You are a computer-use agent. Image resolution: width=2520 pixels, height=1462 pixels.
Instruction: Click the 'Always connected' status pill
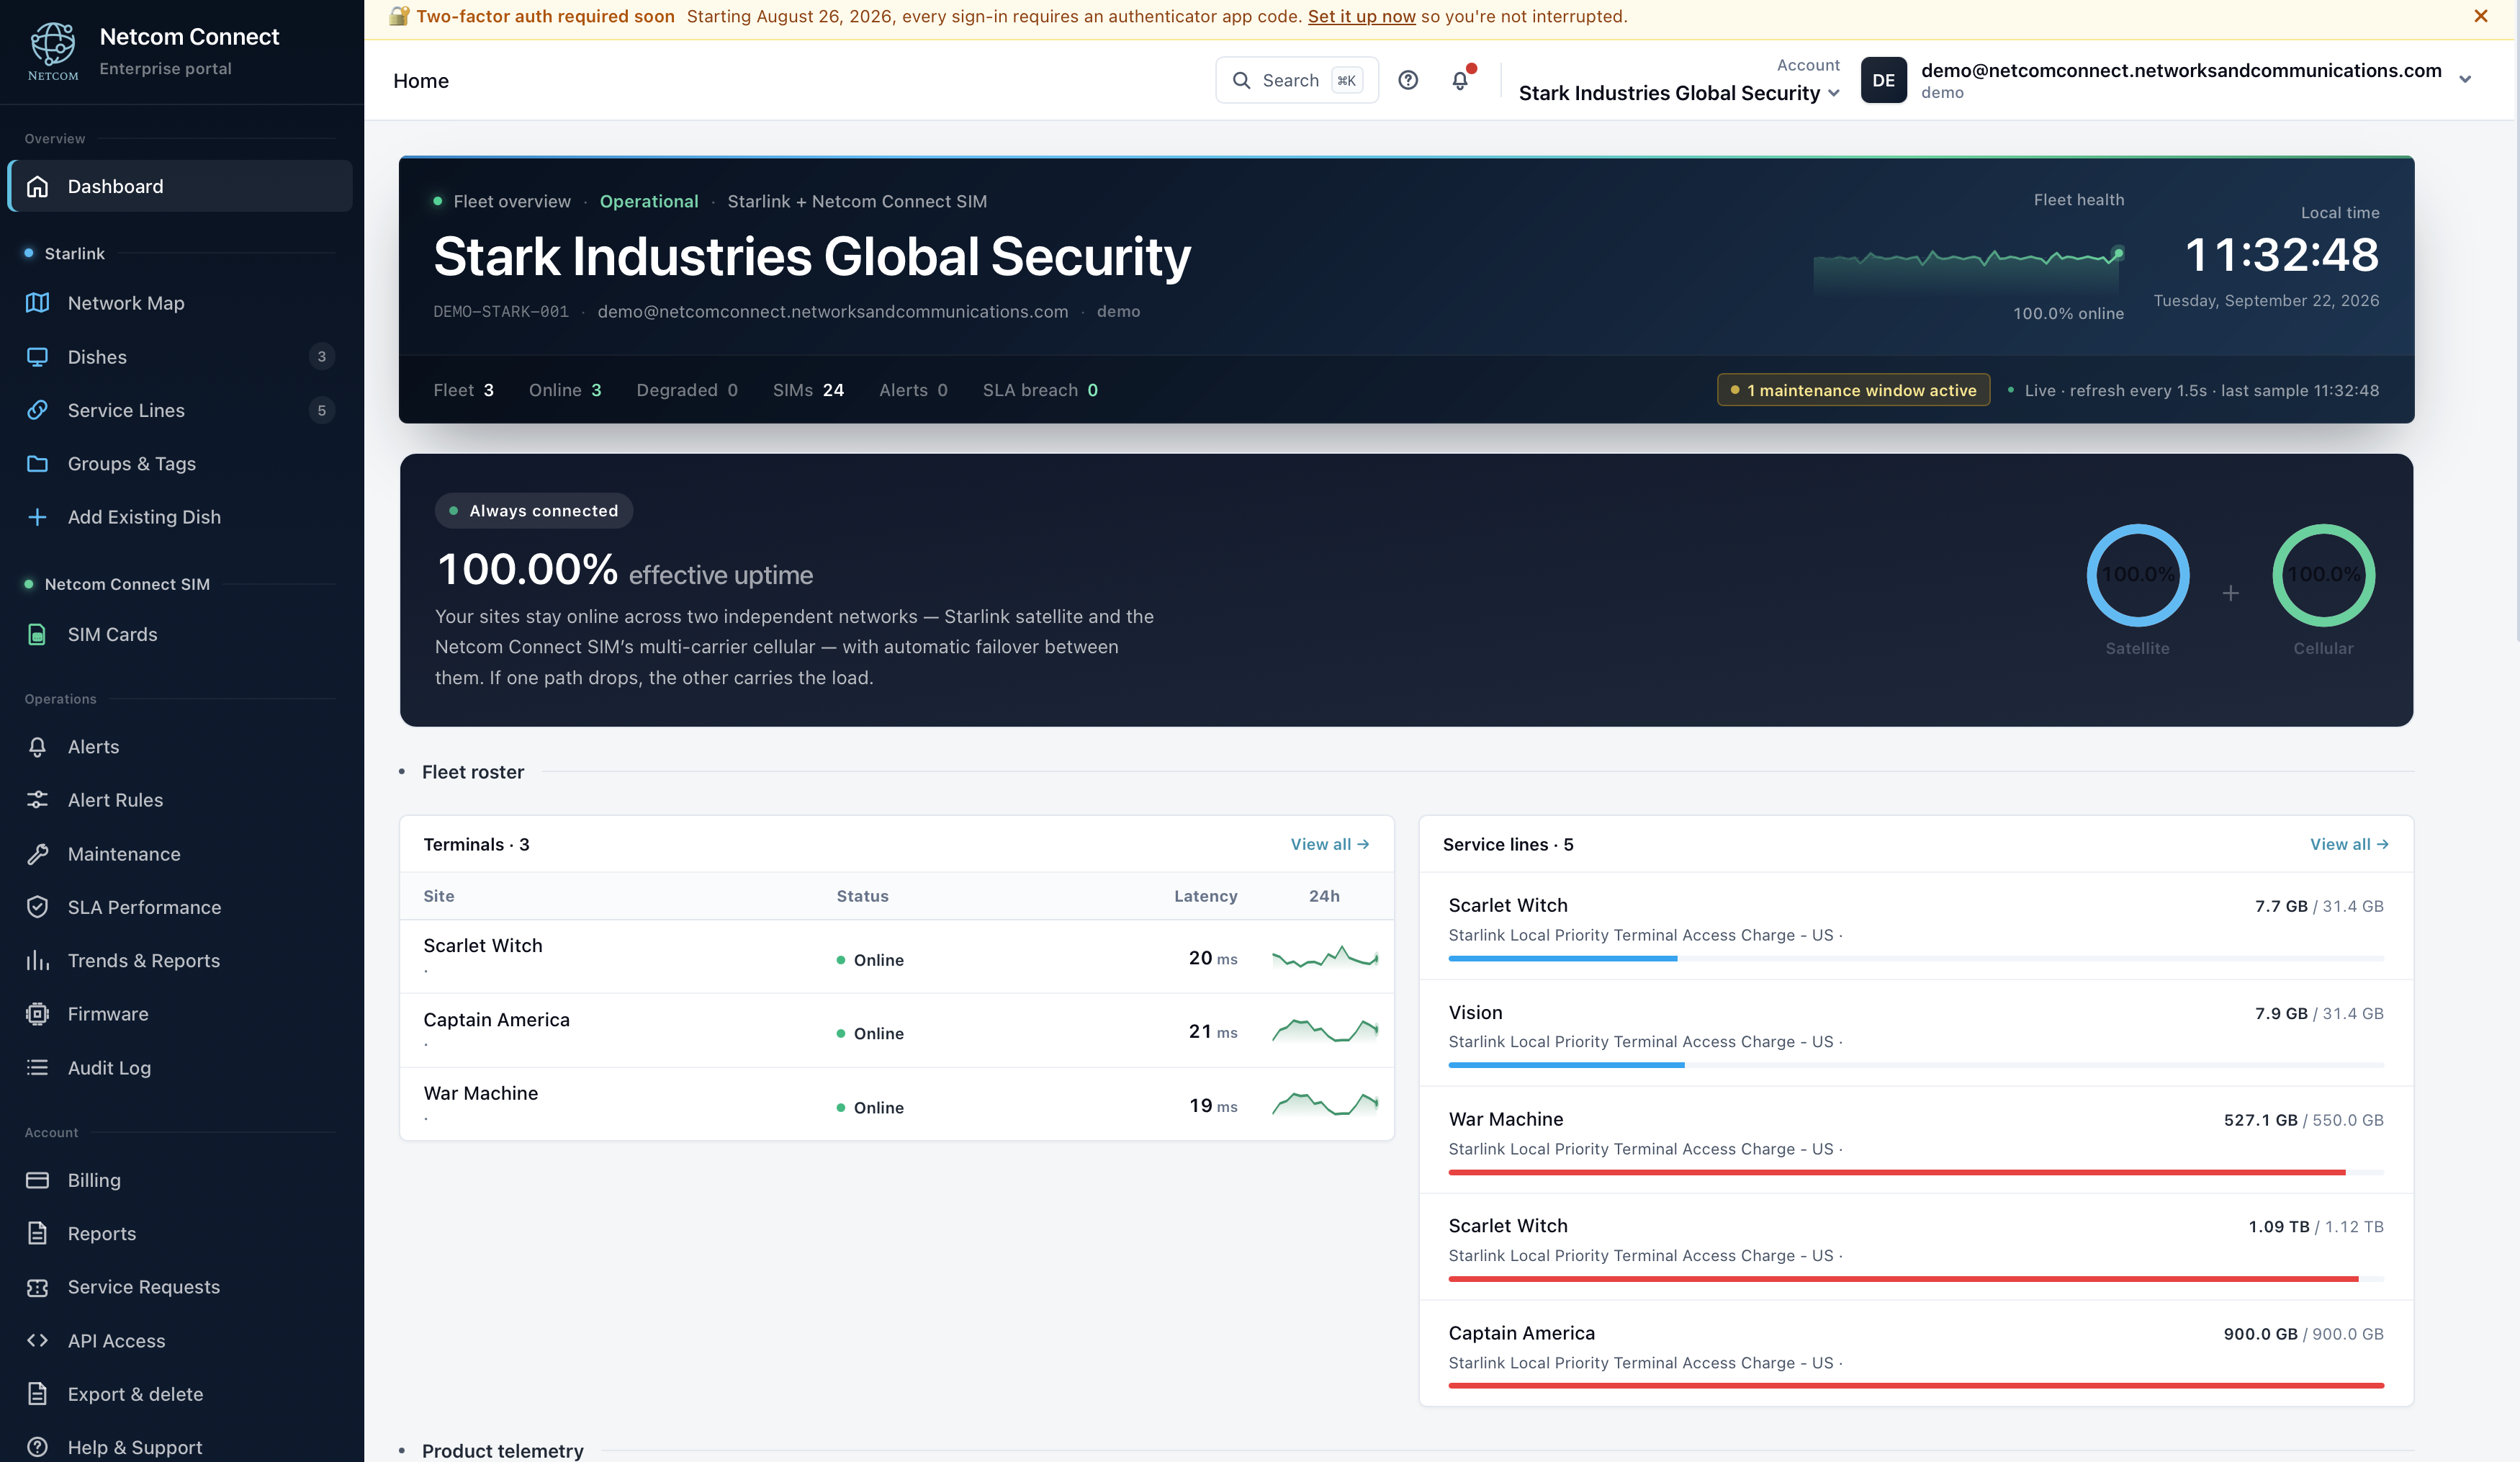534,511
